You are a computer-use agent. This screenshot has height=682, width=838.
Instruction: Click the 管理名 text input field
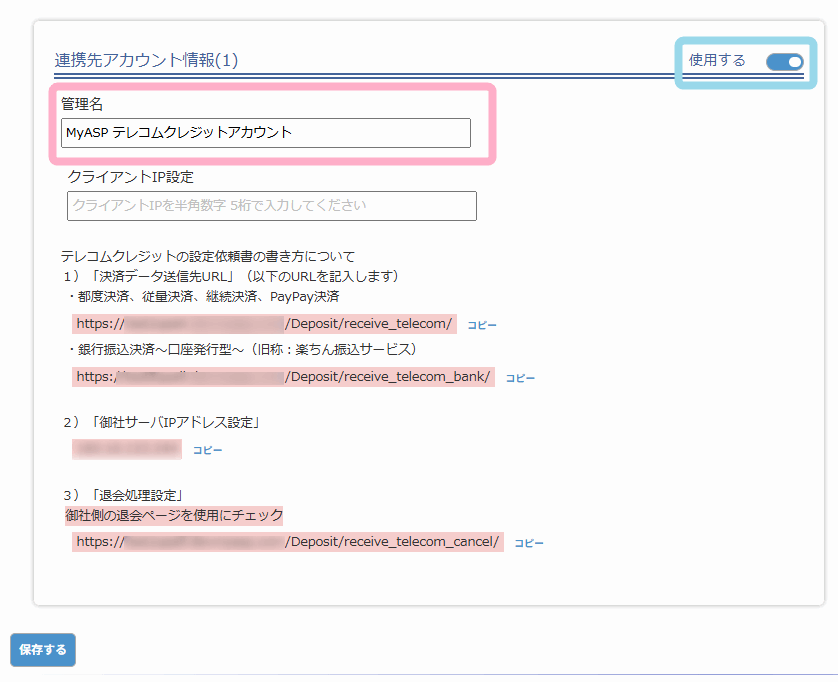265,133
